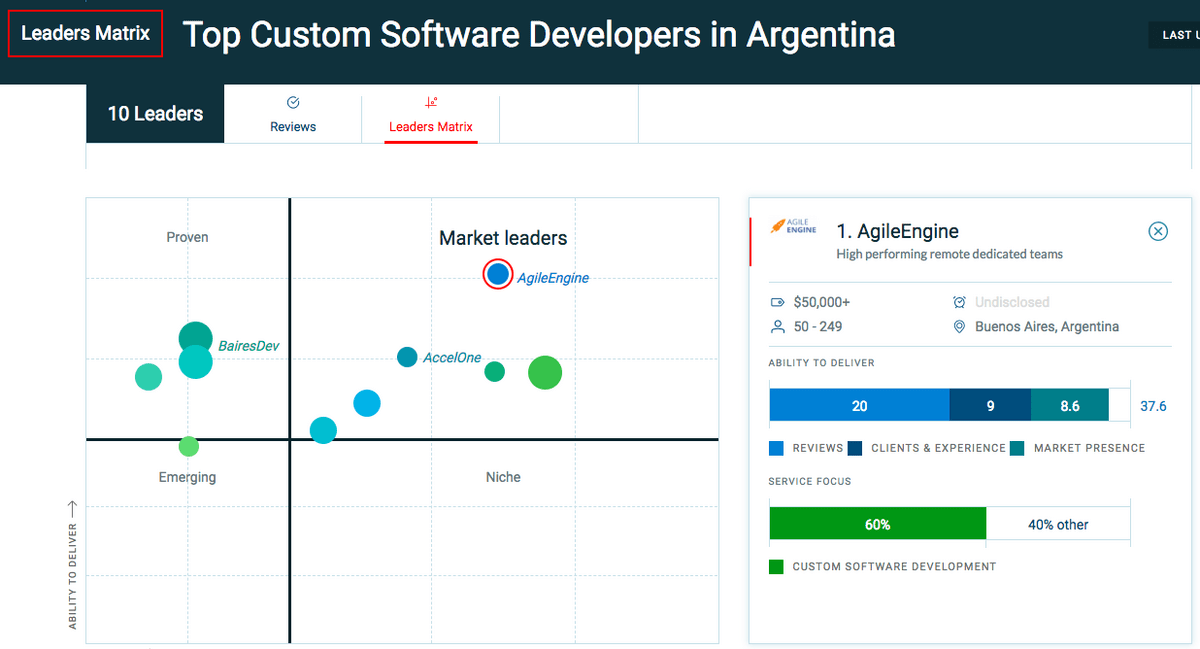This screenshot has height=649, width=1200.
Task: Click the tagline High performing remote dedicated teams
Action: pos(949,255)
